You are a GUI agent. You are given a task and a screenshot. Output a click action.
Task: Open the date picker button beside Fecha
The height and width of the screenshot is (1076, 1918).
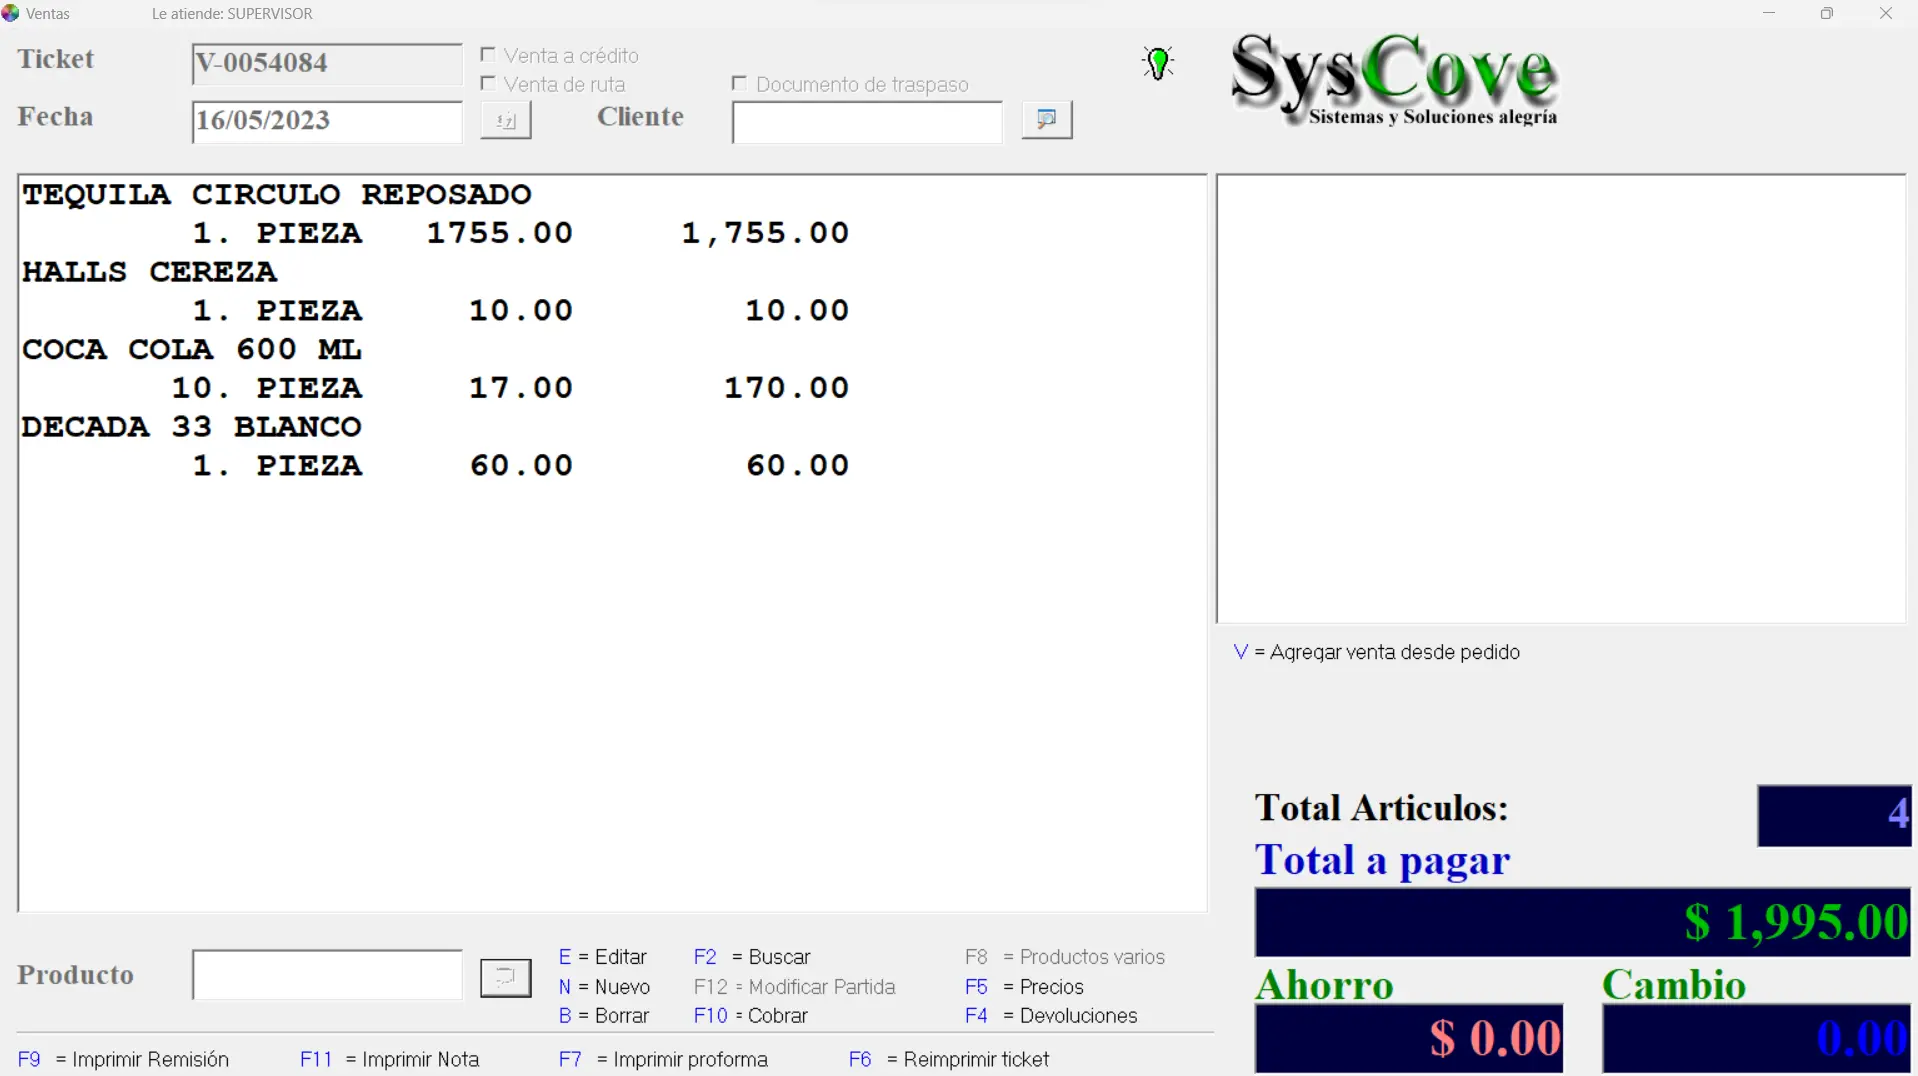(505, 120)
